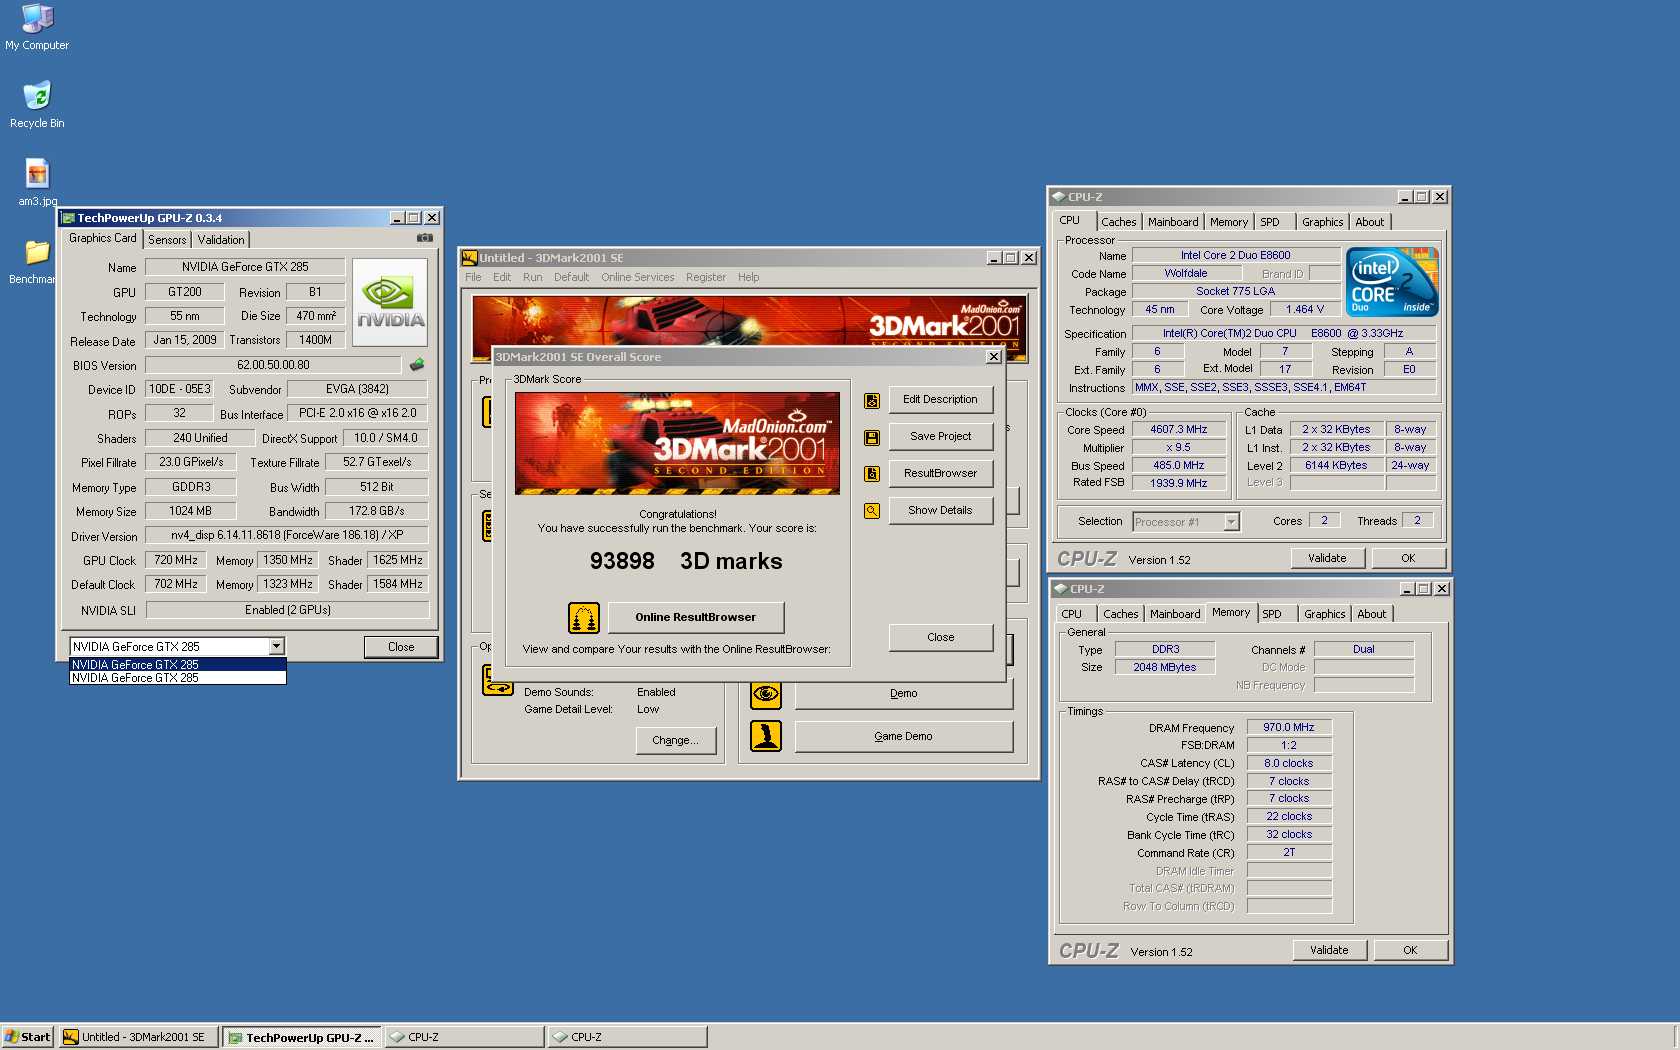The height and width of the screenshot is (1050, 1680).
Task: Switch to first CPU-Z taskbar item
Action: coord(465,1037)
